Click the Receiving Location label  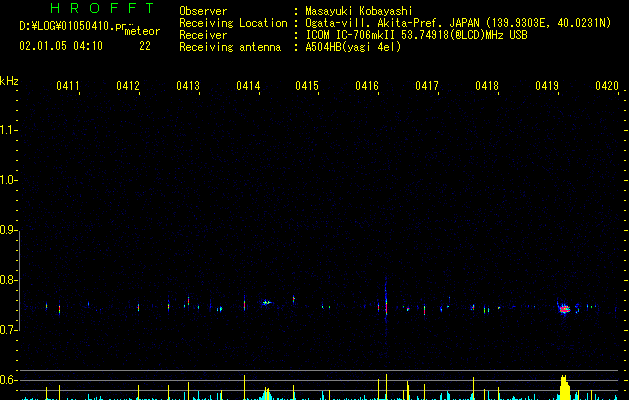pyautogui.click(x=233, y=23)
